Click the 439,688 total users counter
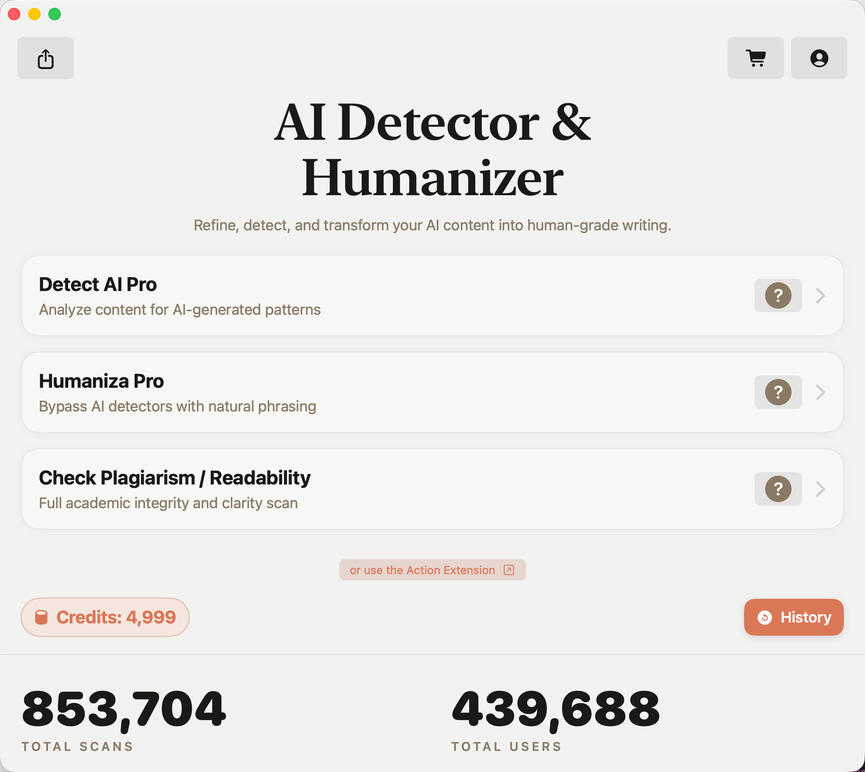This screenshot has height=772, width=865. click(555, 709)
